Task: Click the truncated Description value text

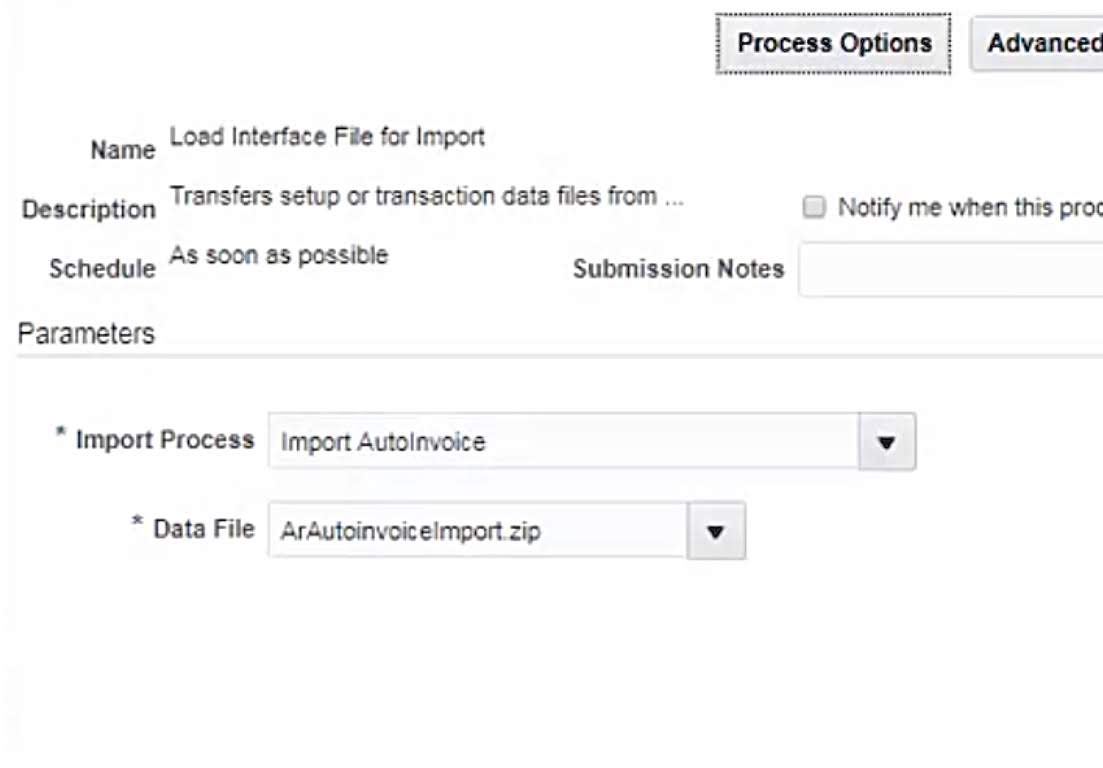Action: (427, 196)
